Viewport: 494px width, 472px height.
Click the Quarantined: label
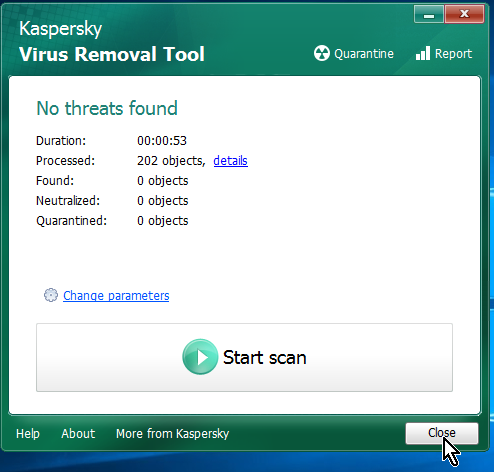coord(72,221)
